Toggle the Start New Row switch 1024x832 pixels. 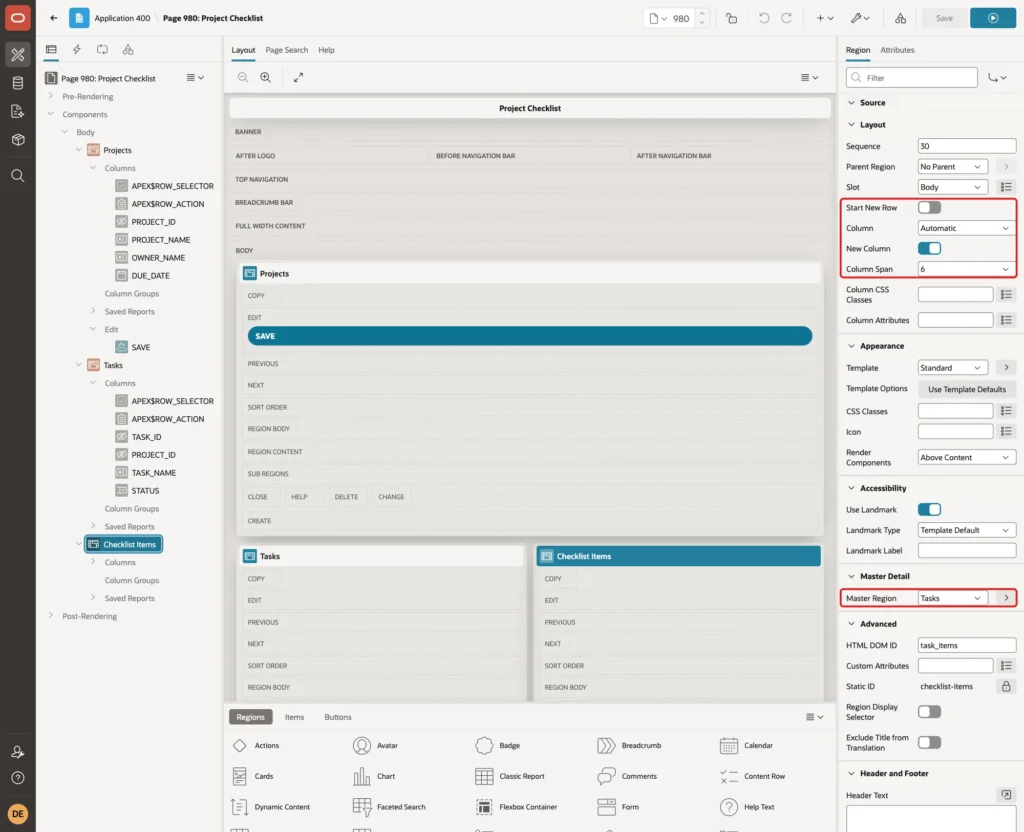pyautogui.click(x=929, y=208)
